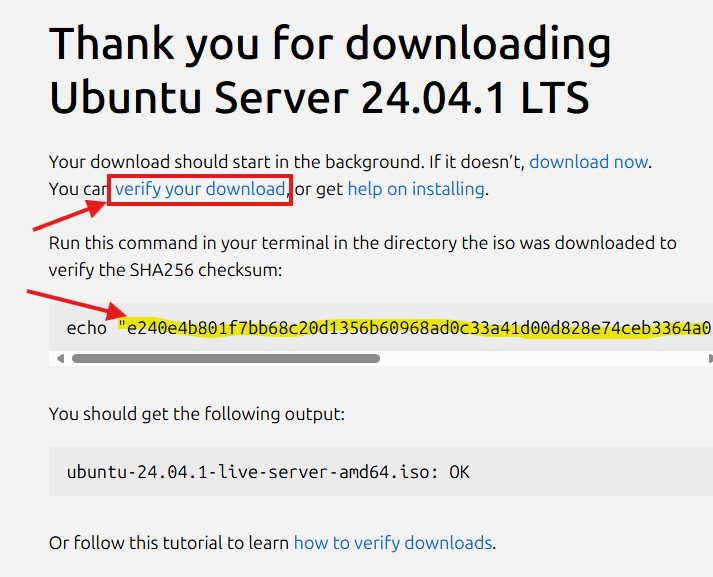
Task: Click the horizontal scrollbar thumb under echo command
Action: click(226, 359)
